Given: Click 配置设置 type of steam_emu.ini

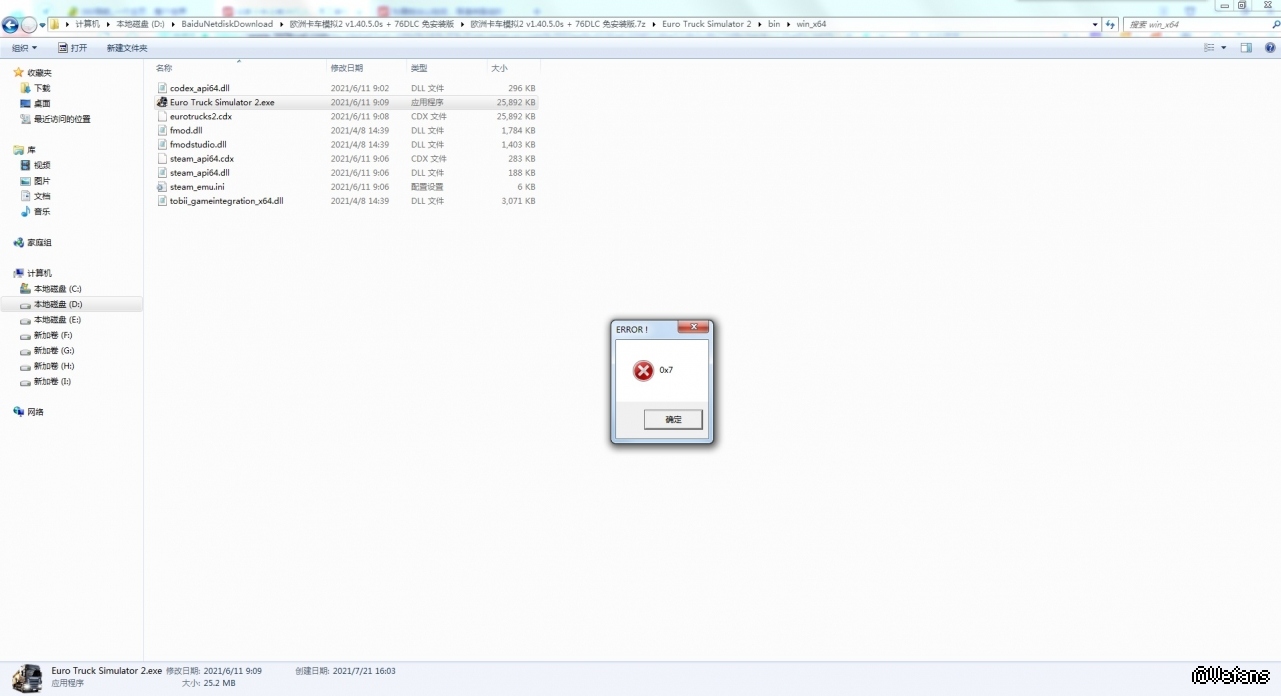Looking at the screenshot, I should pos(427,186).
